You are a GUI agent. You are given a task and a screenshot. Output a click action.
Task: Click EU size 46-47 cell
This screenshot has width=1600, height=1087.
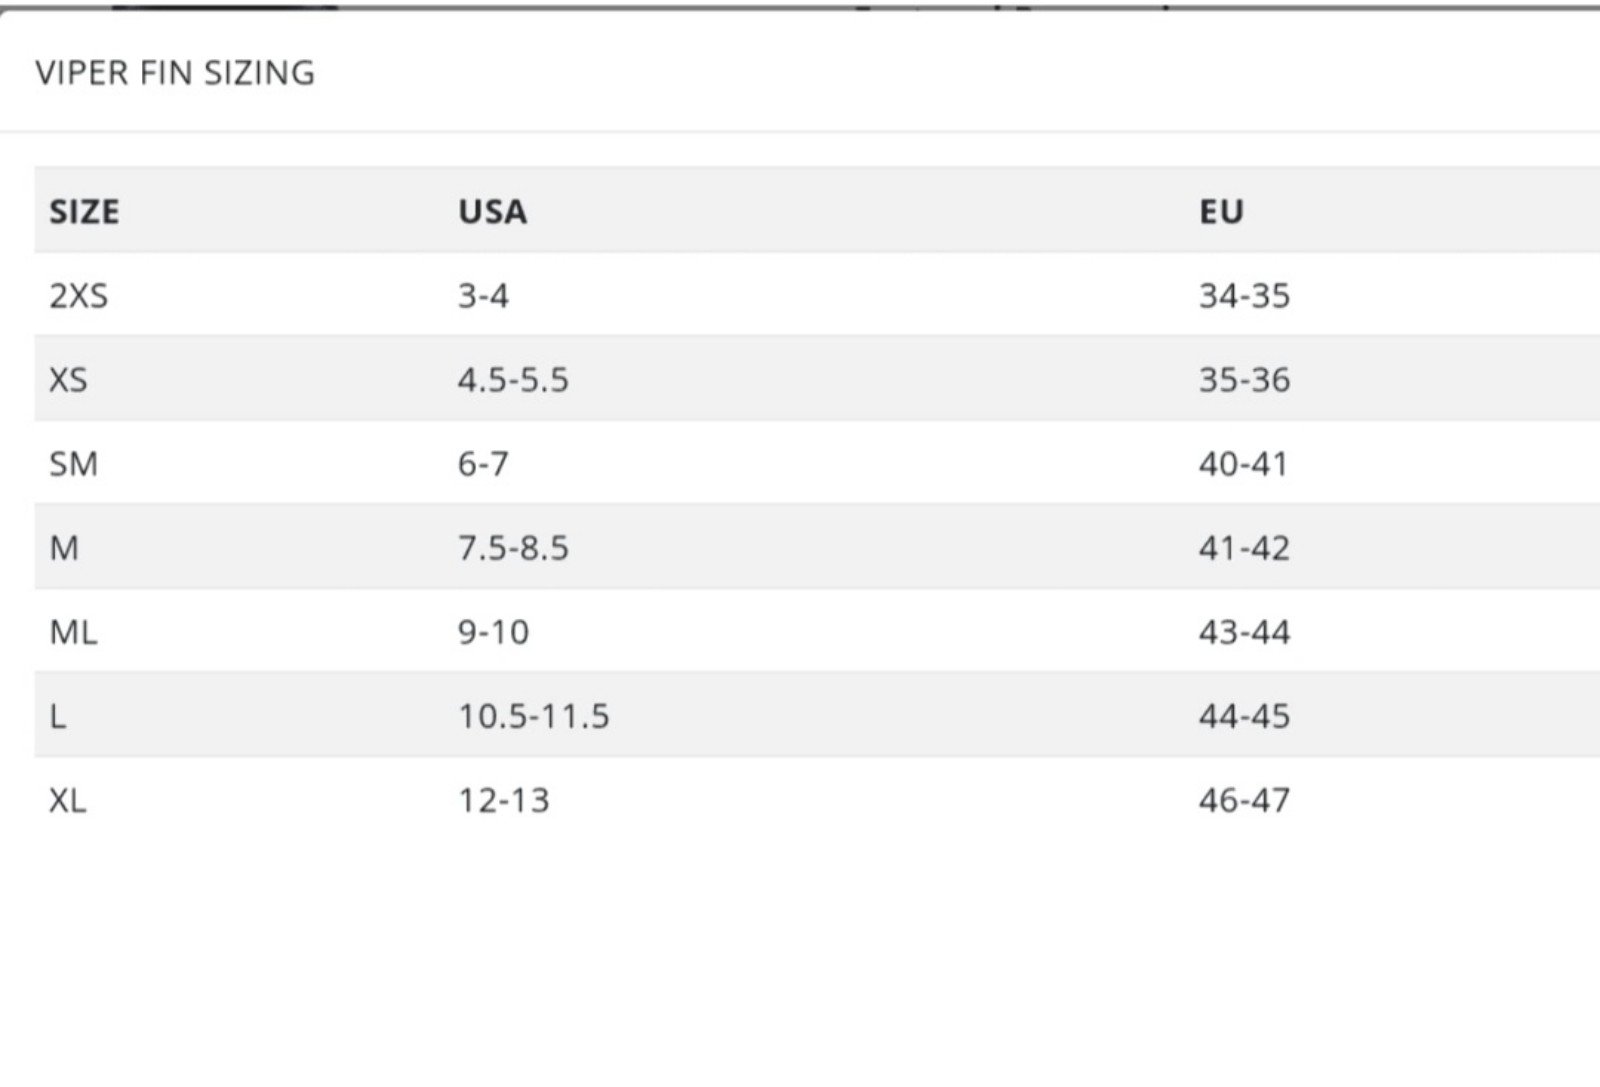click(x=1244, y=800)
